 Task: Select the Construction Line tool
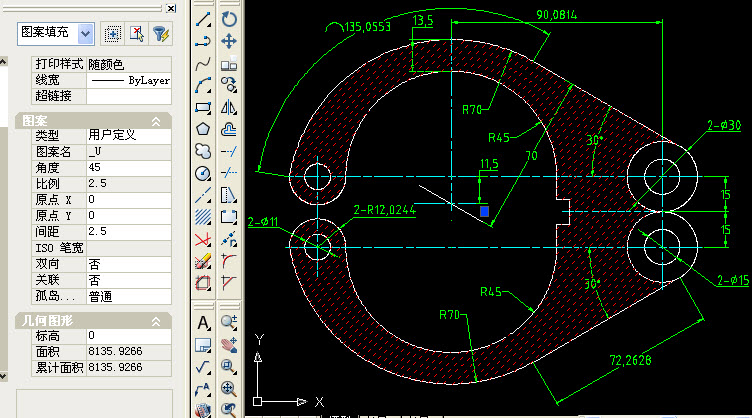pos(203,196)
